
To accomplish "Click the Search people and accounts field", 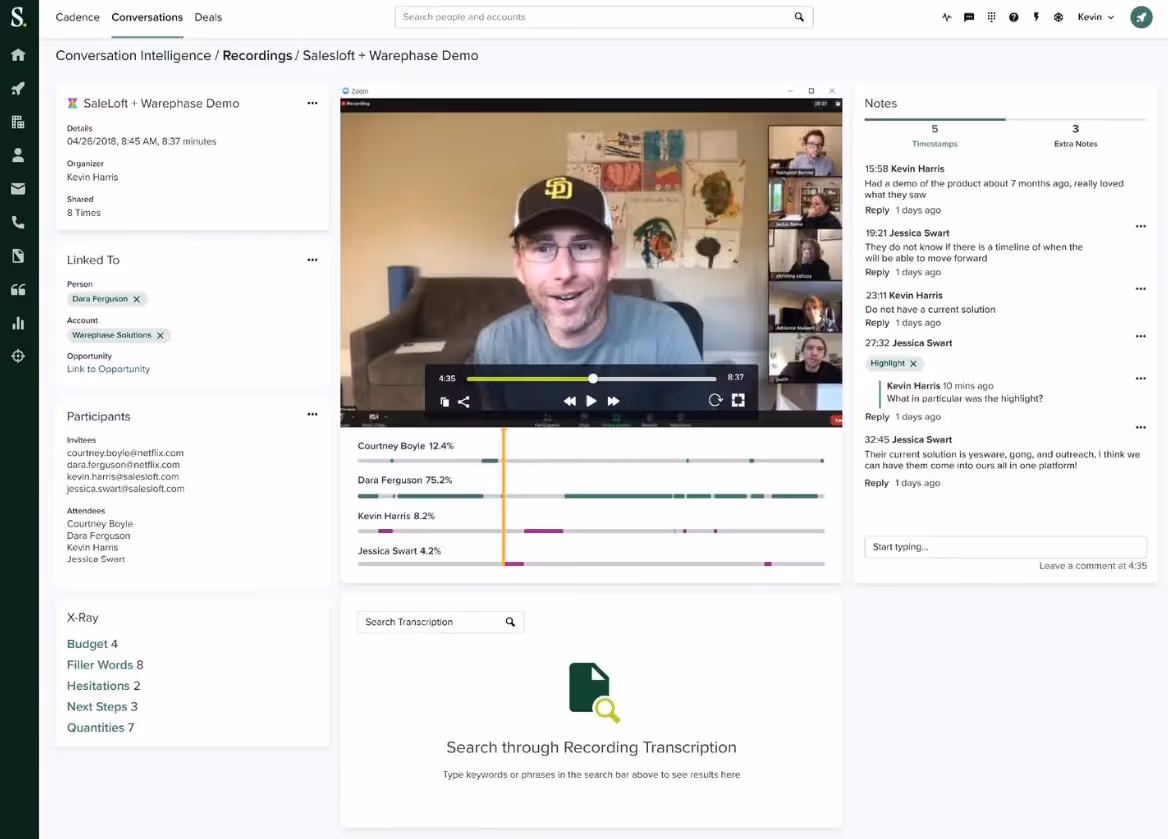I will [603, 17].
